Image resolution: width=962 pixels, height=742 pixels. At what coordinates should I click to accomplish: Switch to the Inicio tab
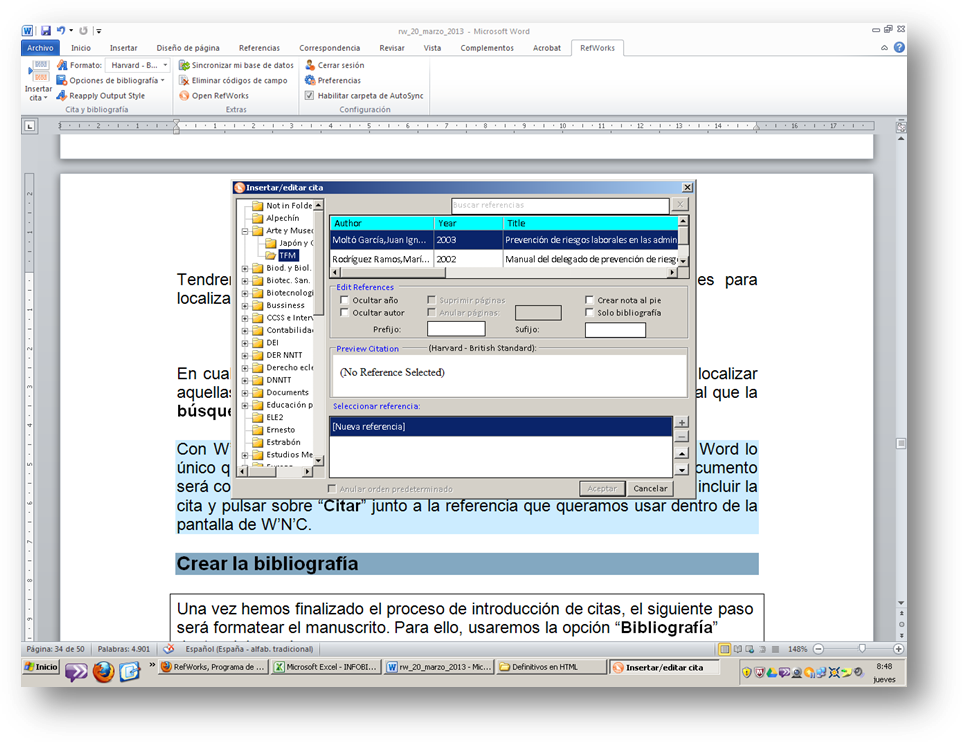tap(80, 48)
